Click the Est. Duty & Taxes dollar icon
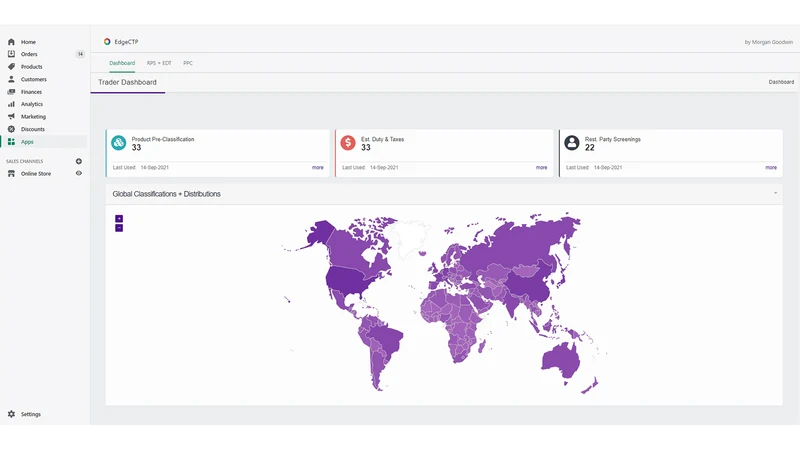Viewport: 800px width, 450px height. pos(348,143)
